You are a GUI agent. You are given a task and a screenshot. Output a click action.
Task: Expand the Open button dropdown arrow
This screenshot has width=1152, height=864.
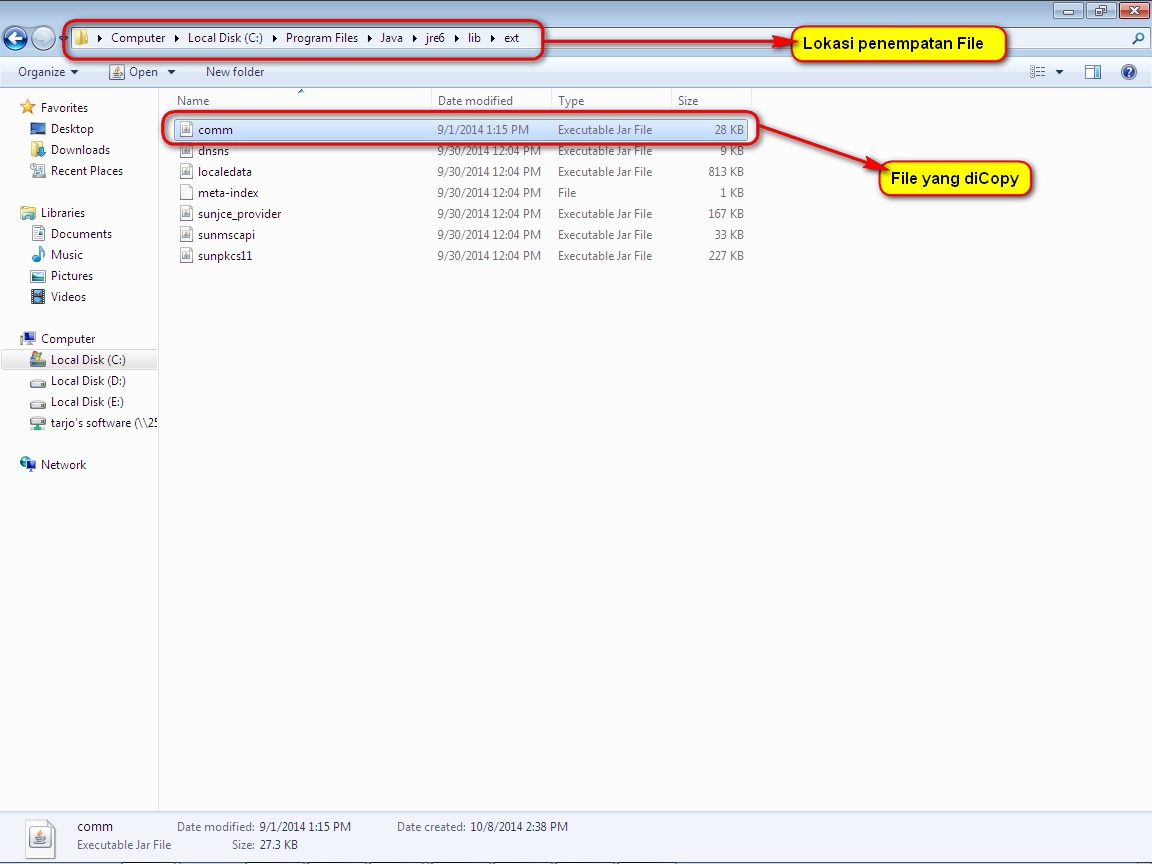(171, 72)
